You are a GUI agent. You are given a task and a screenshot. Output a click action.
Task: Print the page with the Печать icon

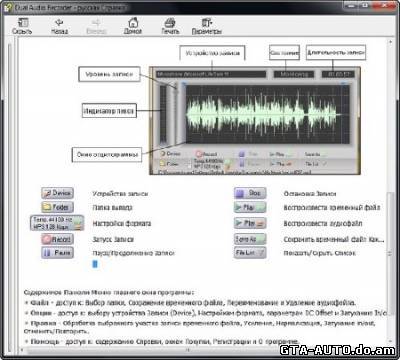click(170, 26)
